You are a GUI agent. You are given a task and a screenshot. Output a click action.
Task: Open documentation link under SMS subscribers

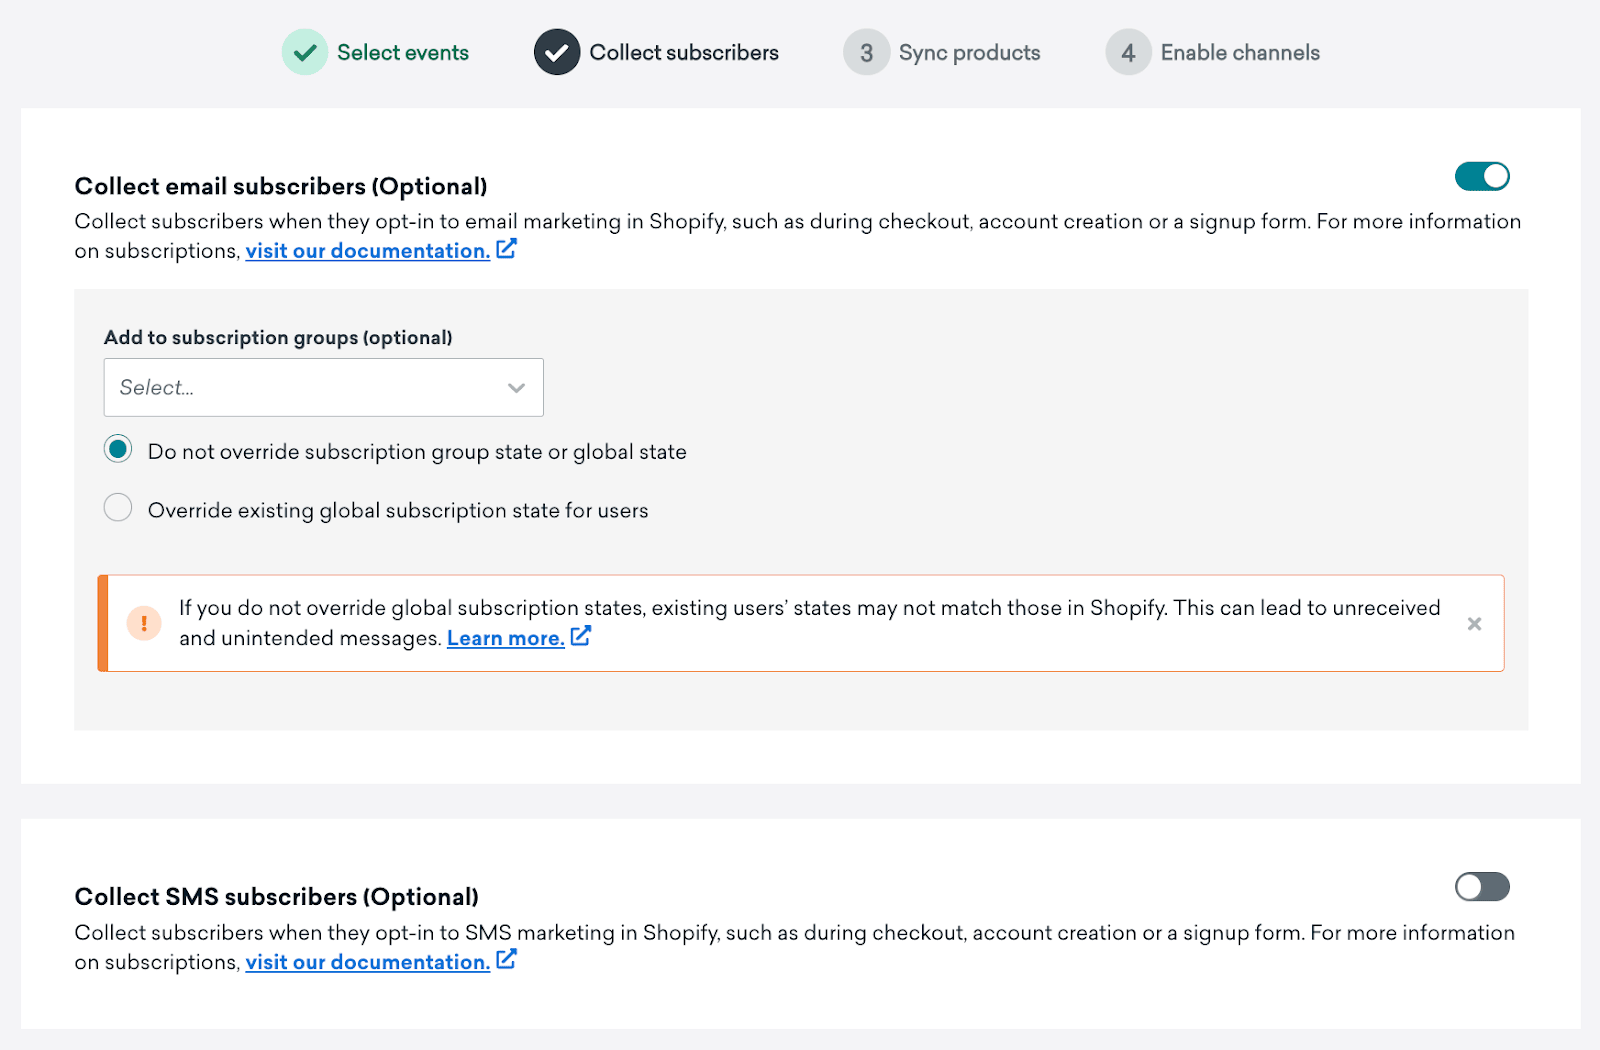[367, 962]
